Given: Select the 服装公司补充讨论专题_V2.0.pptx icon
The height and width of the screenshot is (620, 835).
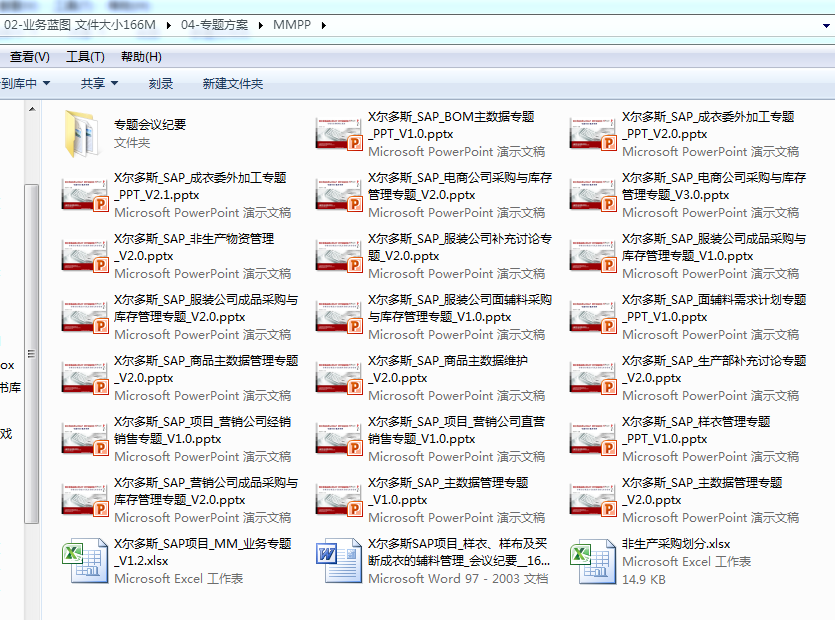Looking at the screenshot, I should click(x=339, y=256).
